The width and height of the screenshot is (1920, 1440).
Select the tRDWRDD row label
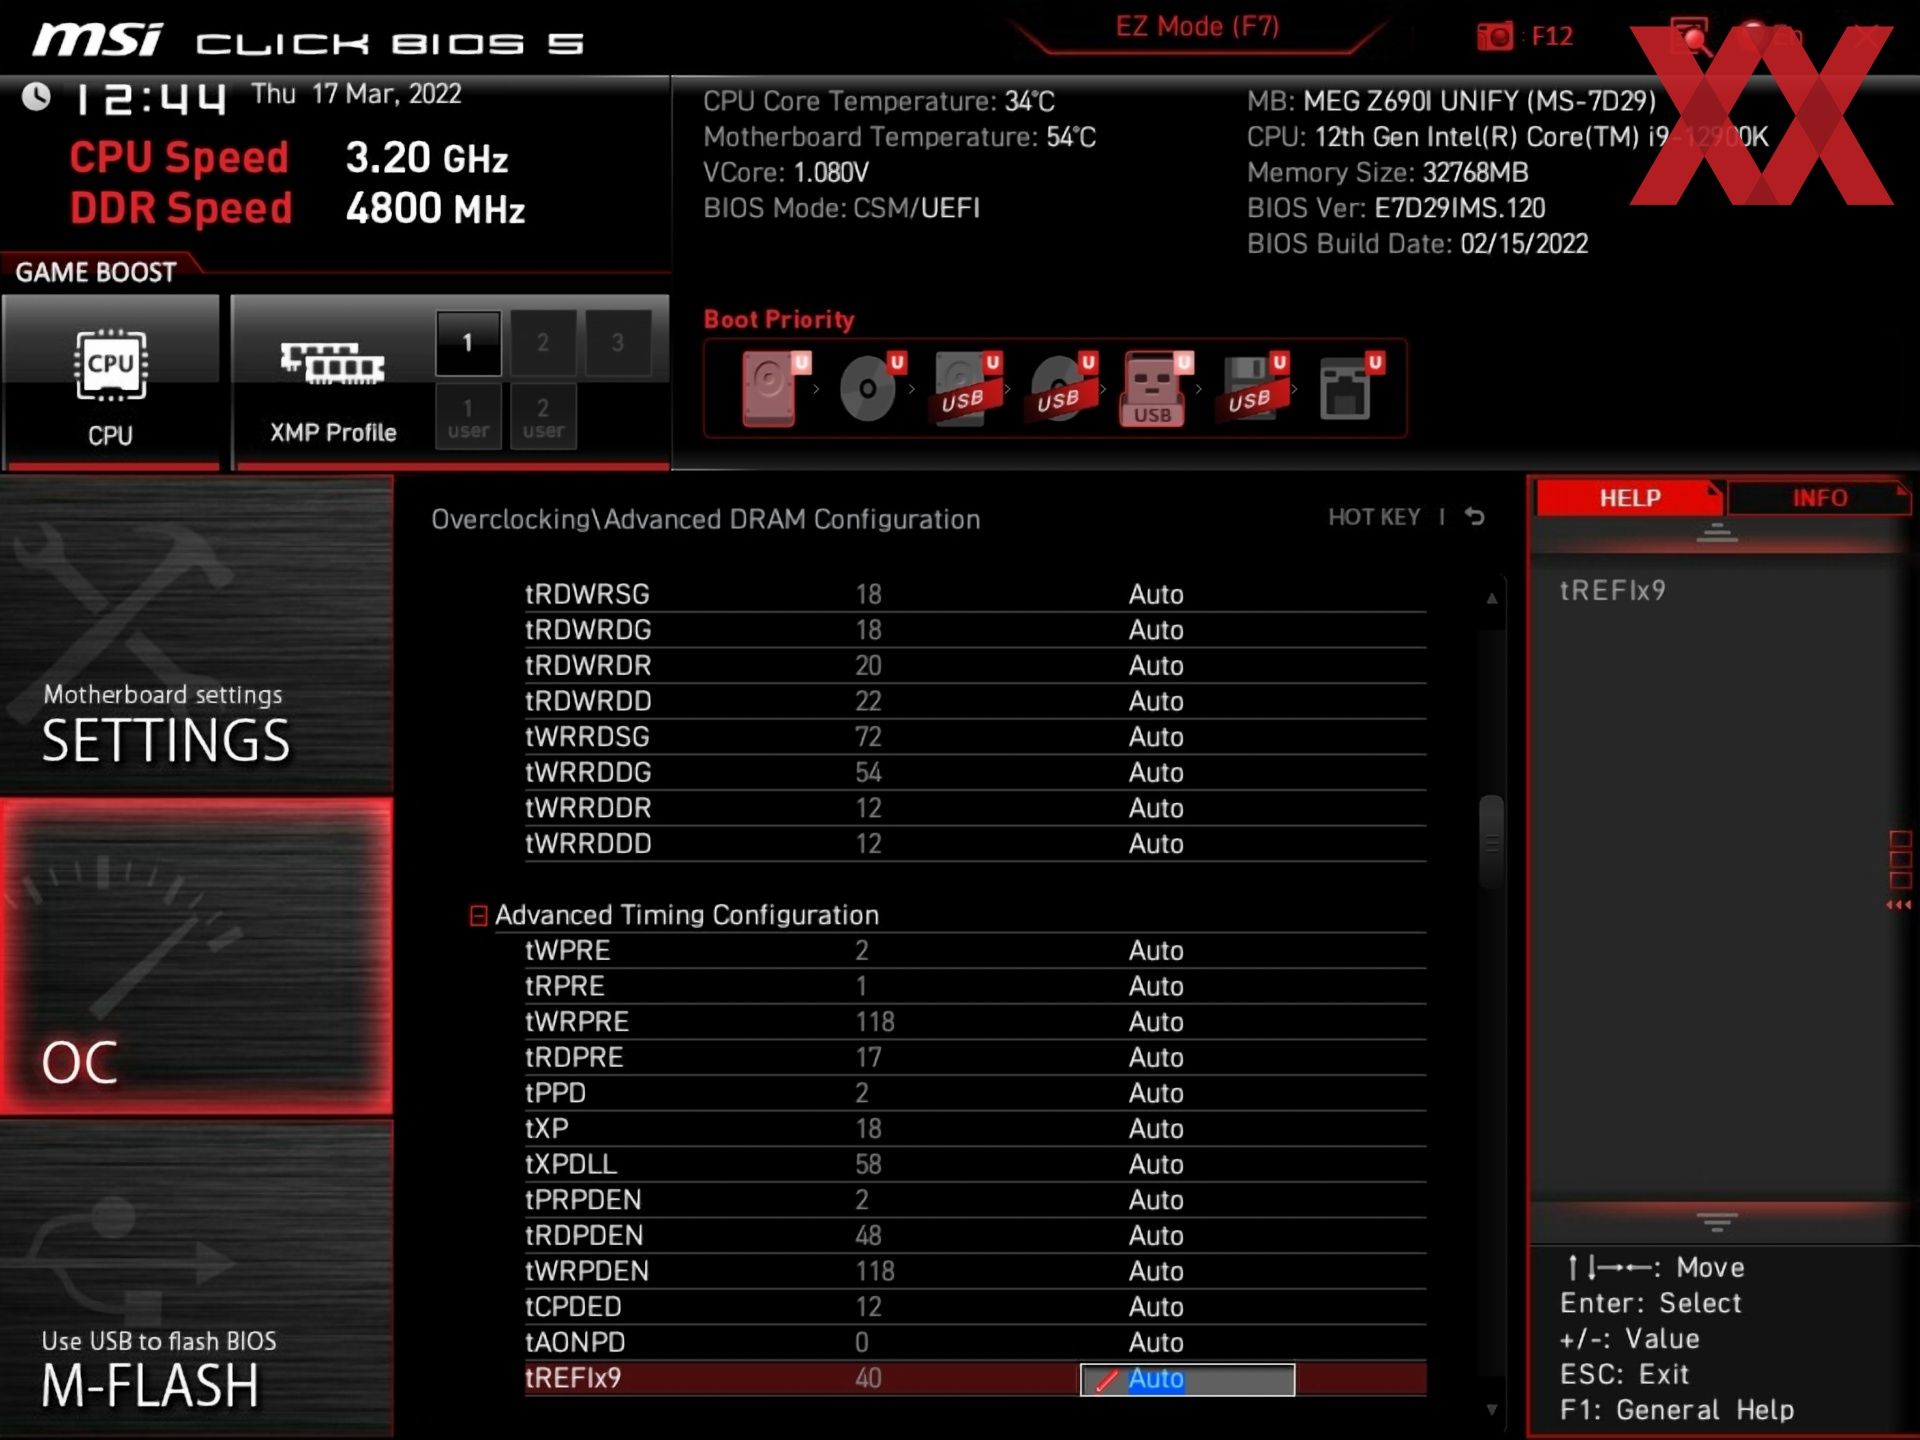tap(588, 701)
